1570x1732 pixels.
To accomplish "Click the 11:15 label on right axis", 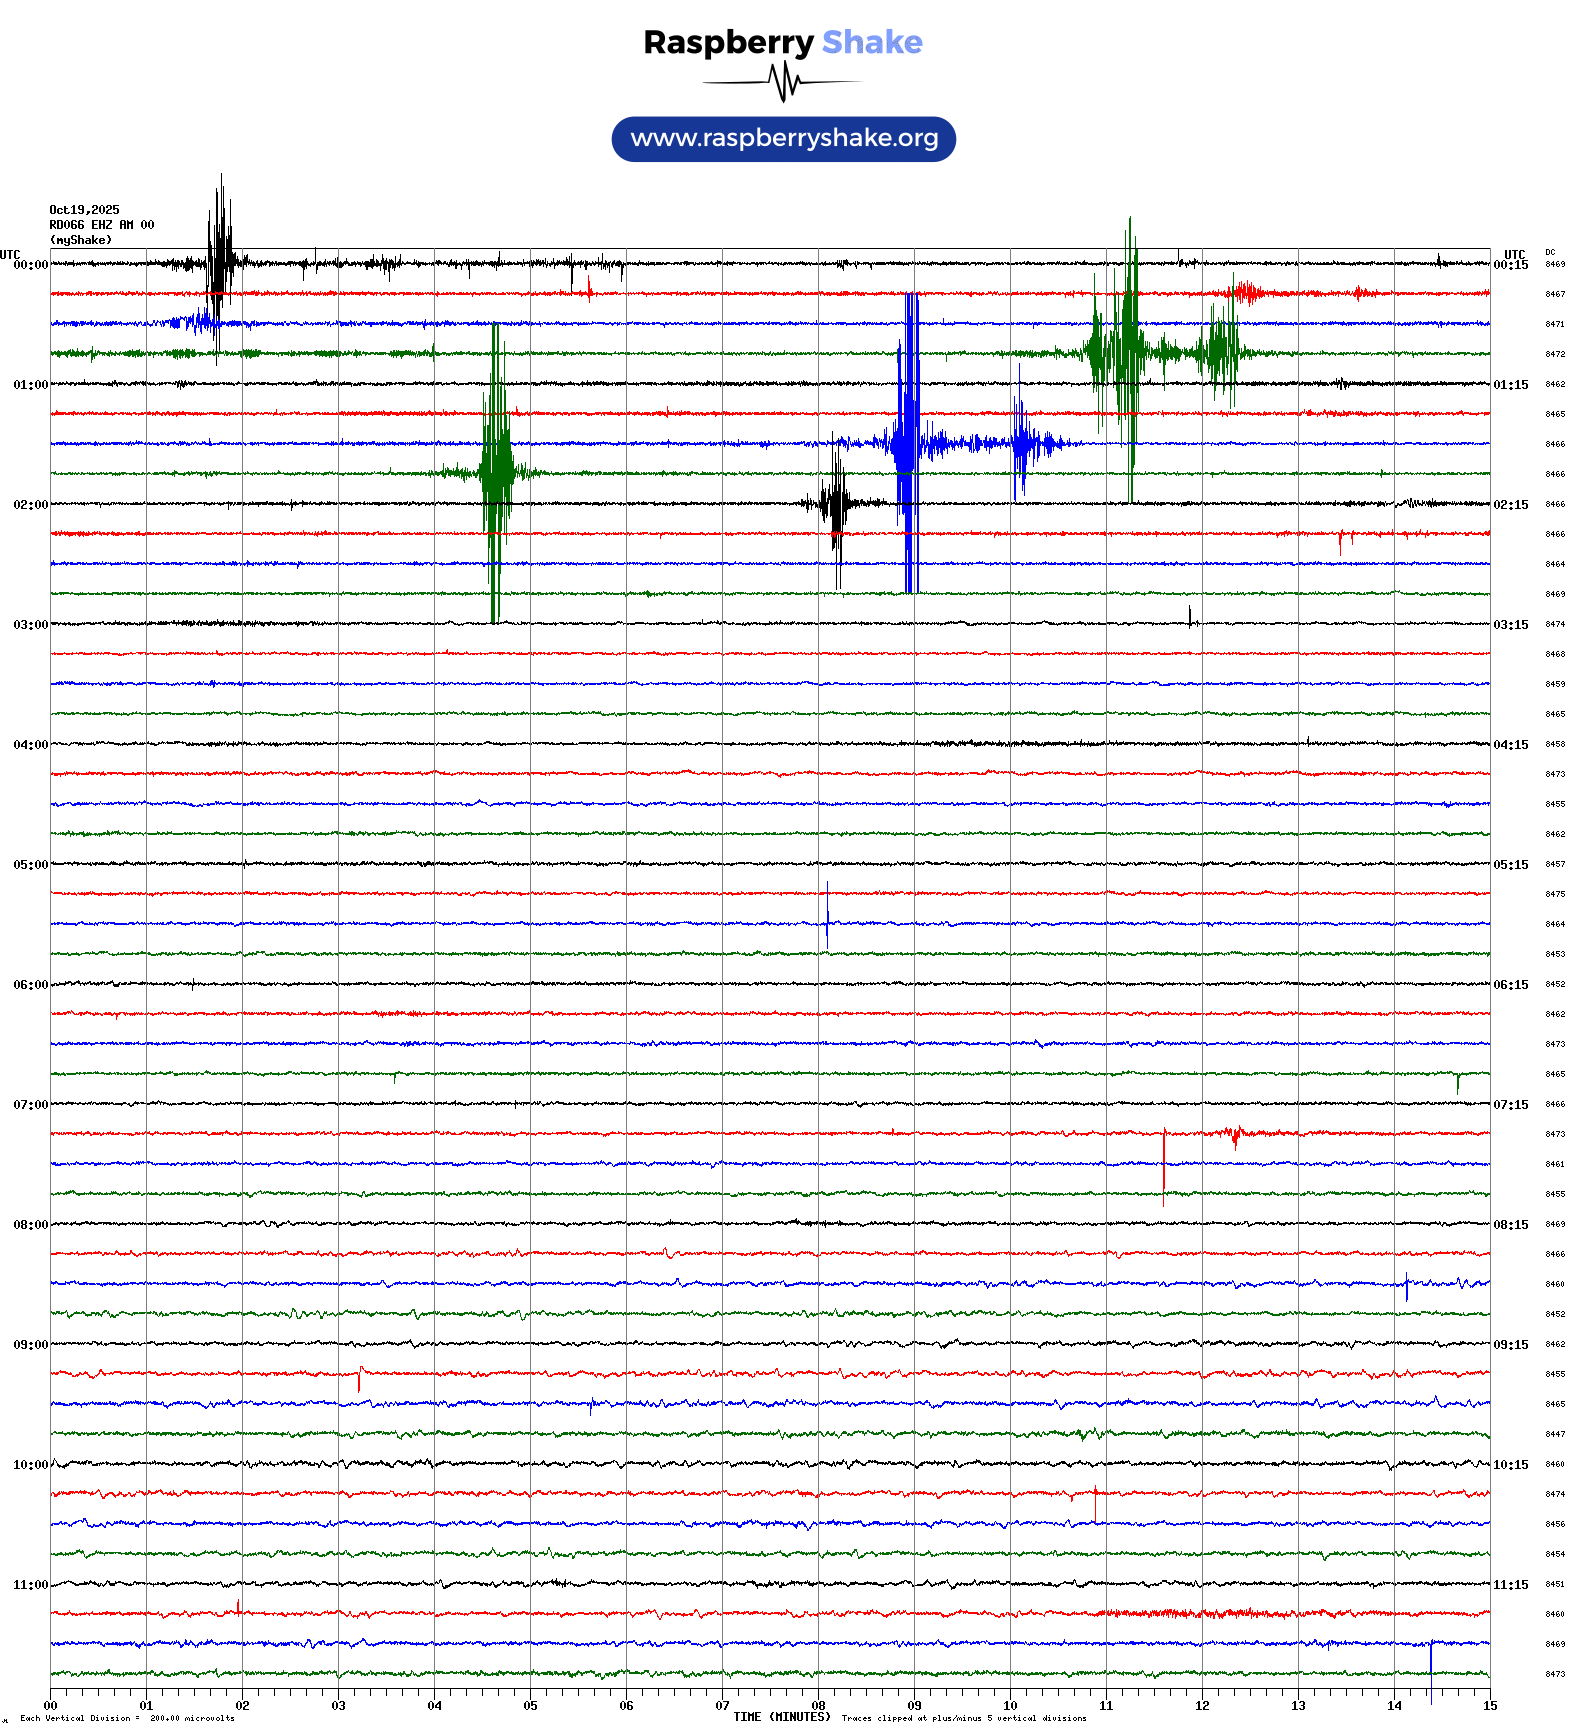I will [1510, 1585].
